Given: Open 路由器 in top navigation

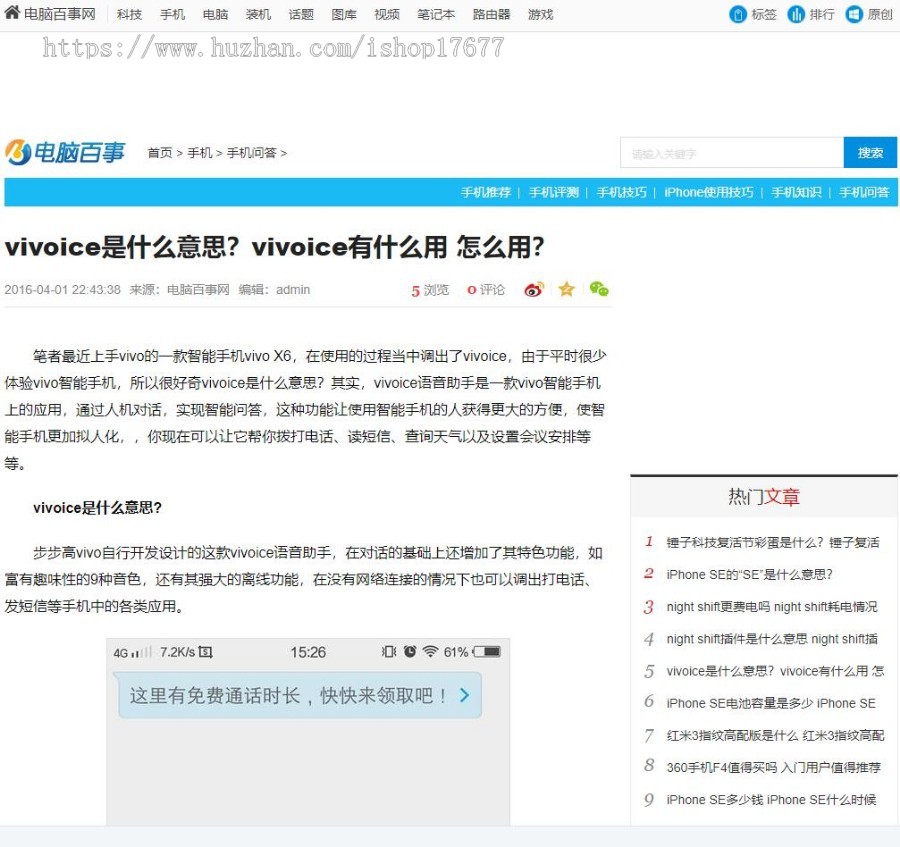Looking at the screenshot, I should 491,14.
